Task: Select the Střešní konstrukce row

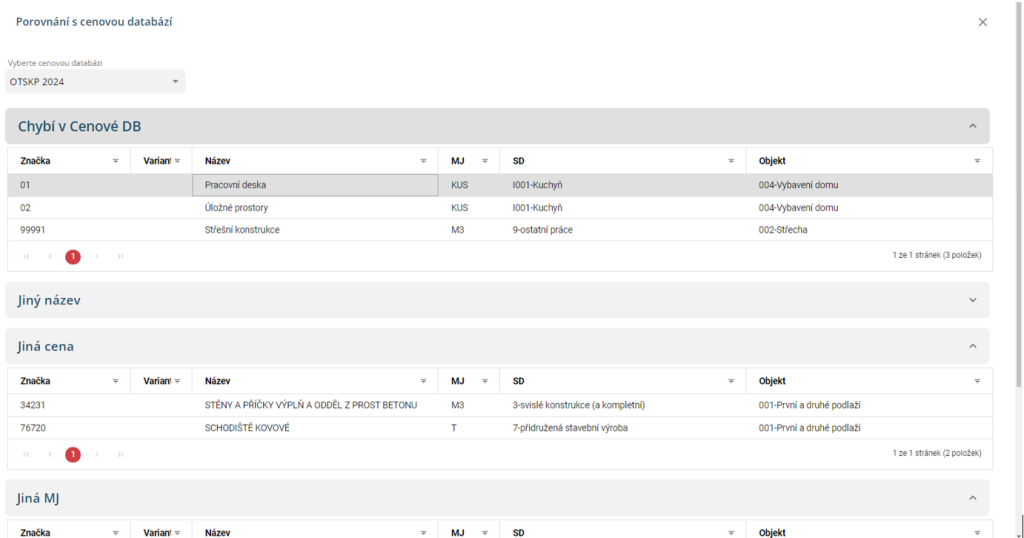Action: [242, 230]
